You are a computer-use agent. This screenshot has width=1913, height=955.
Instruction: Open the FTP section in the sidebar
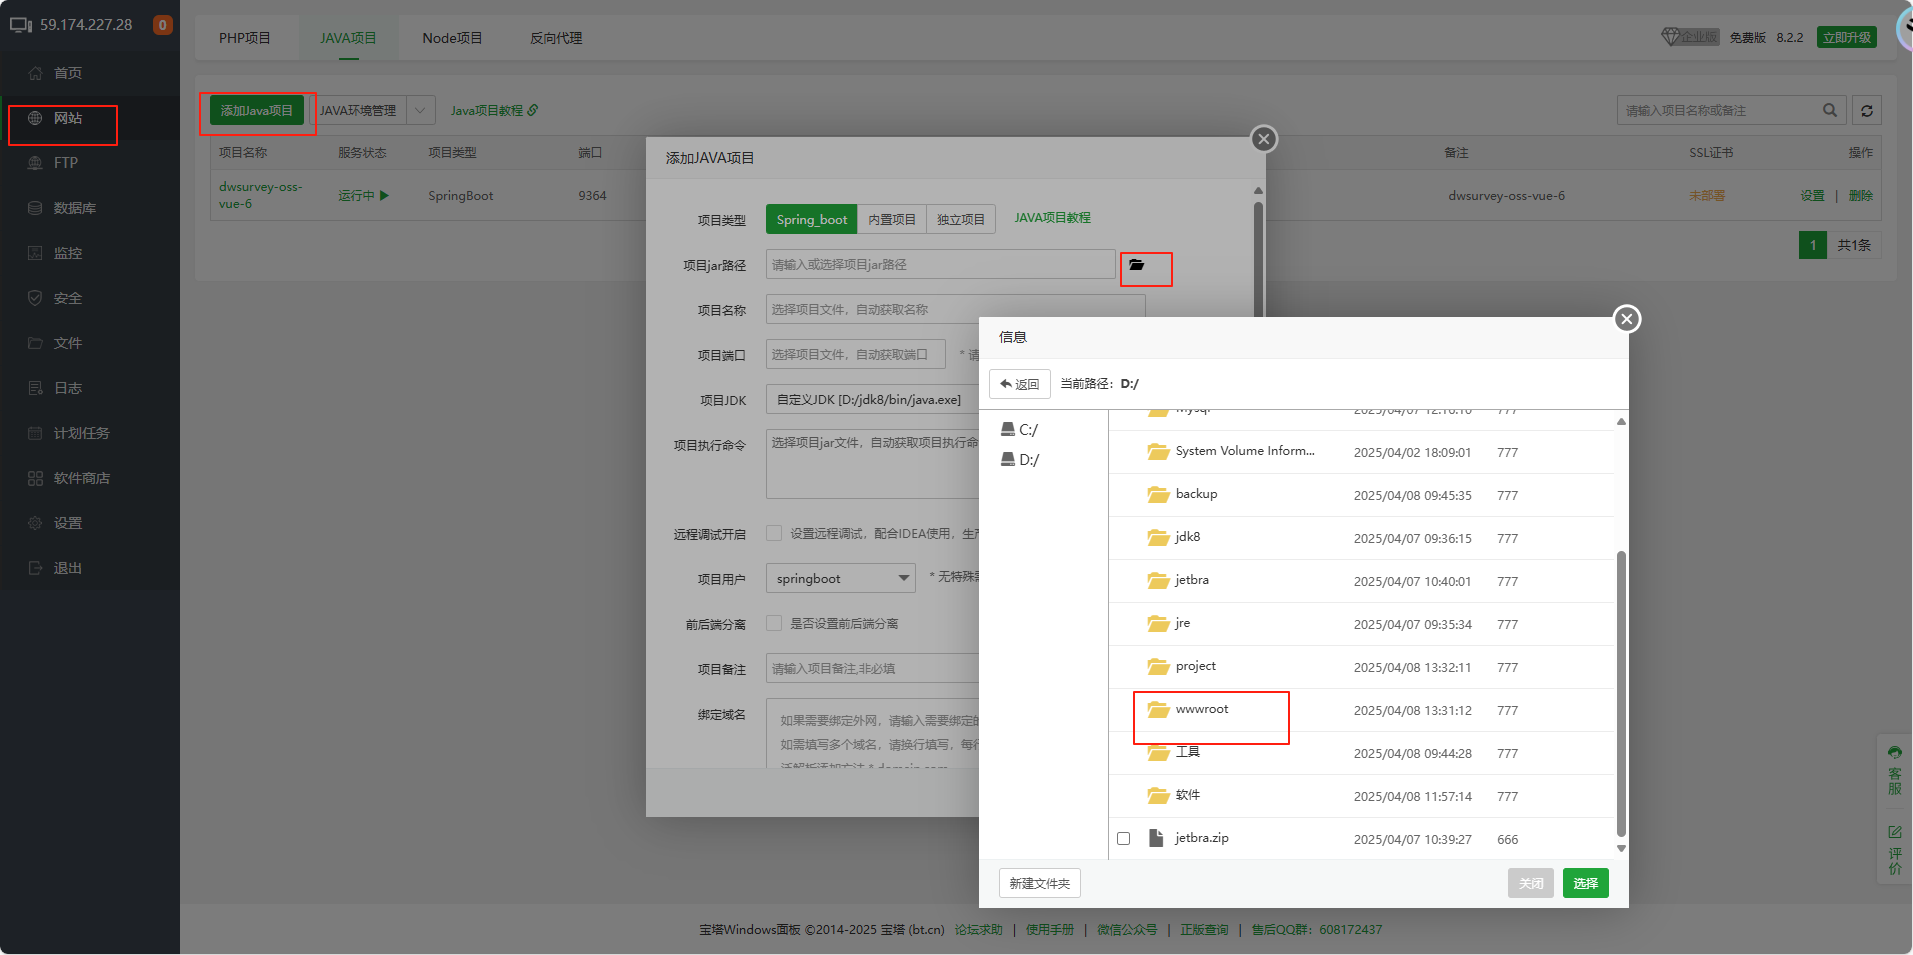coord(63,162)
